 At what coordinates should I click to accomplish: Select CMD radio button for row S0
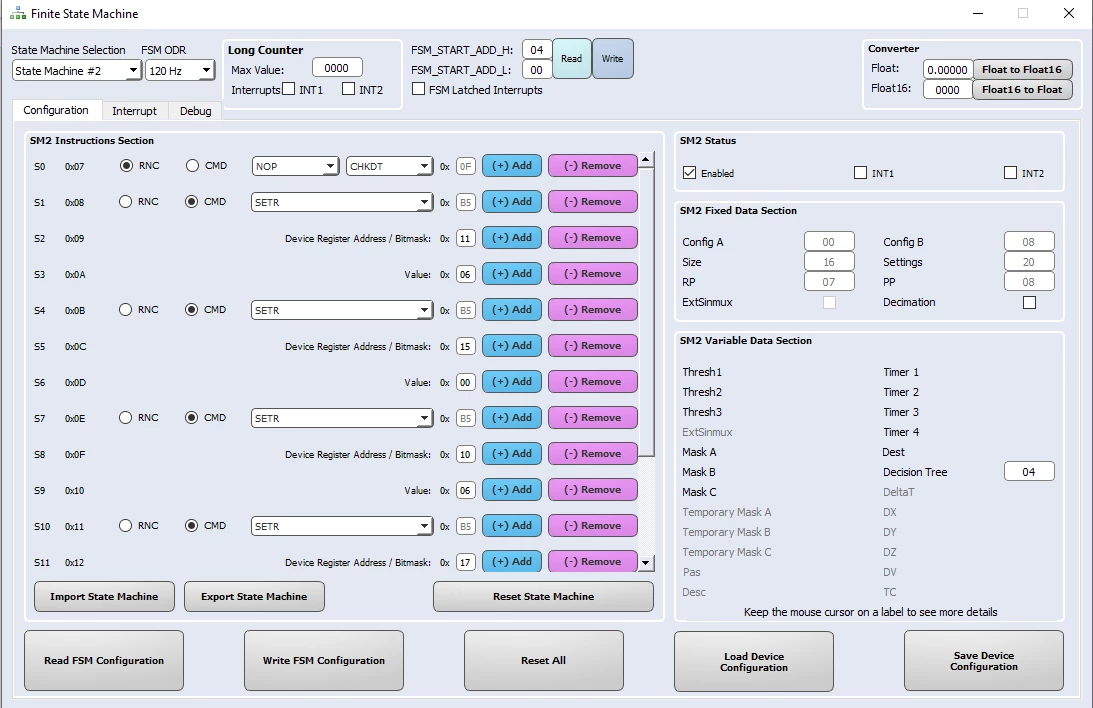[192, 166]
